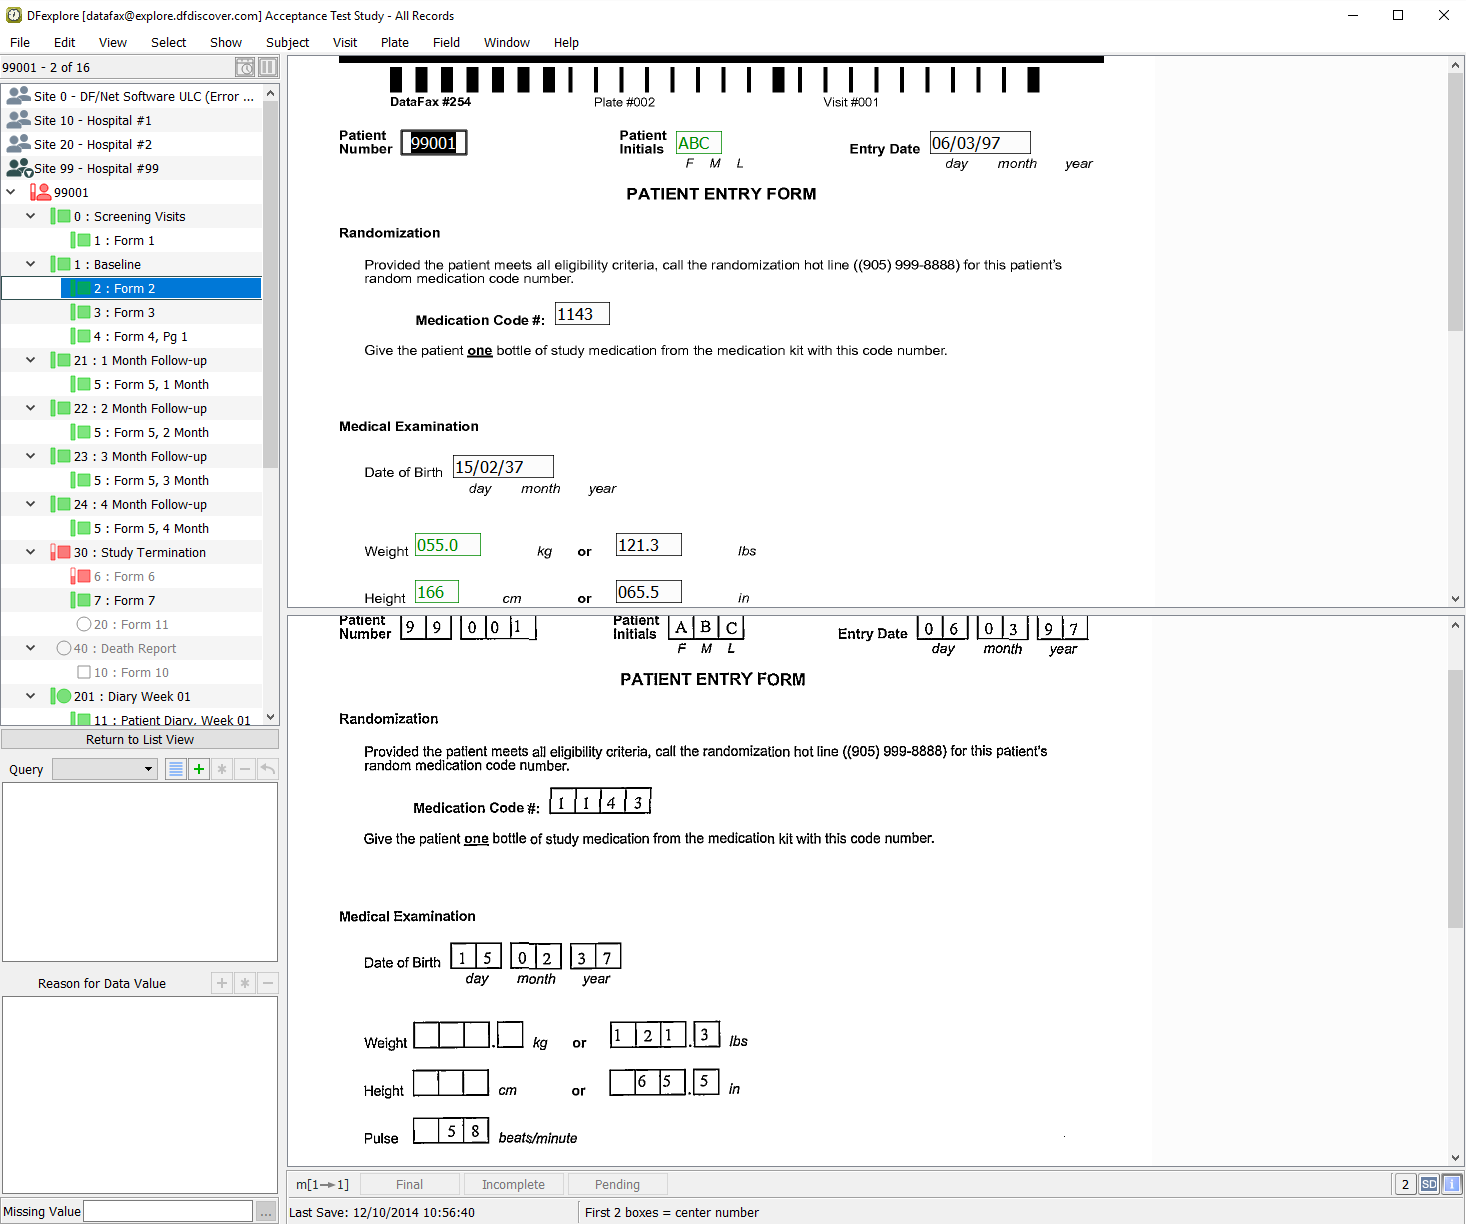Collapse the 0 : Screening Visits node
The height and width of the screenshot is (1224, 1466).
(x=30, y=216)
